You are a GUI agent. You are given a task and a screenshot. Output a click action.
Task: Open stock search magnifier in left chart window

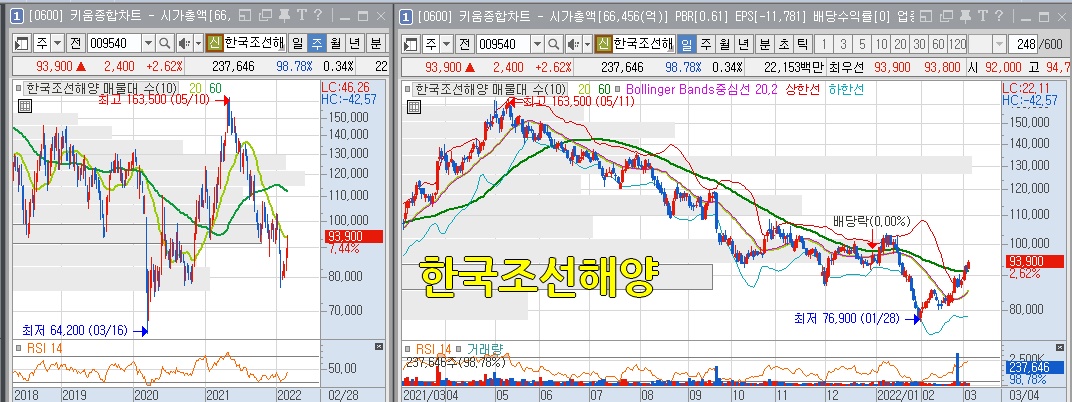[x=164, y=44]
